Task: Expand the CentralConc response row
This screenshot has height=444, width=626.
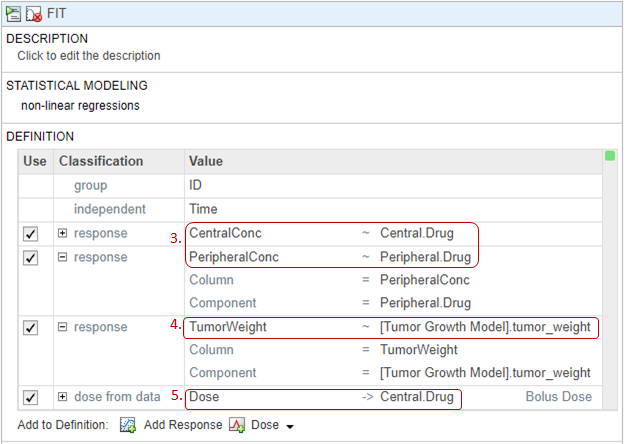Action: tap(62, 234)
